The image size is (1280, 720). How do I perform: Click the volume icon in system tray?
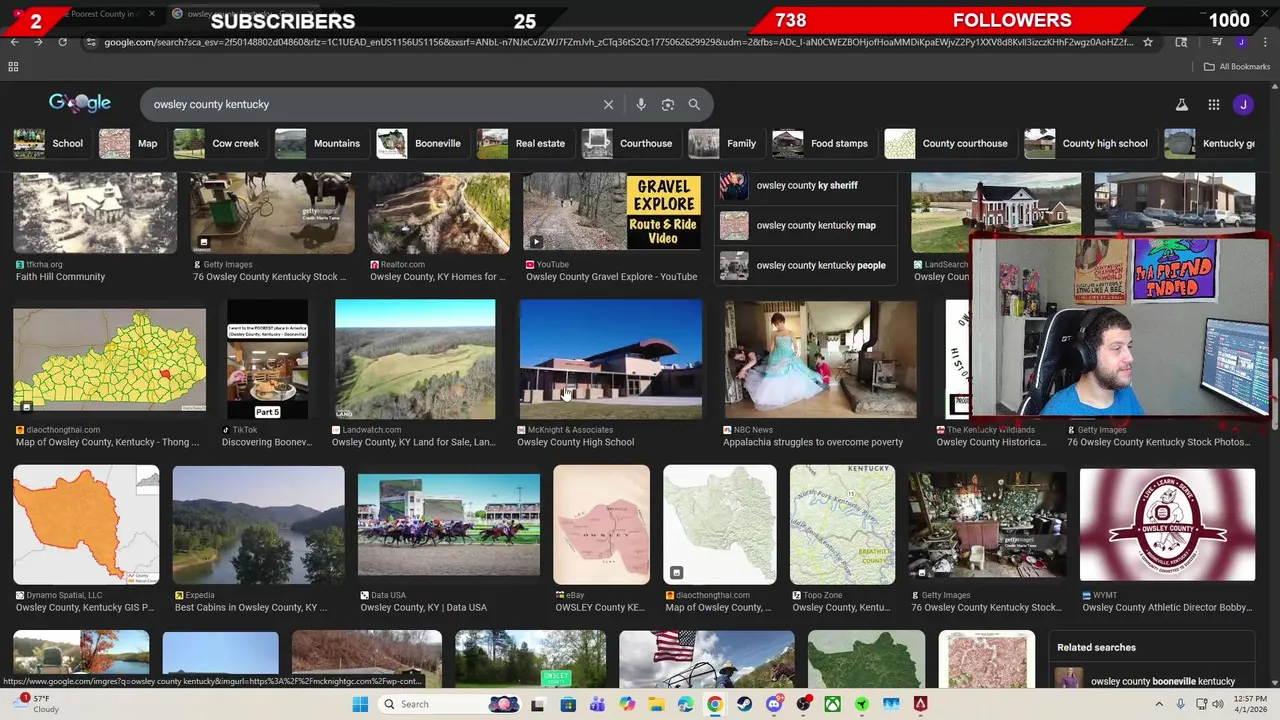pos(1217,704)
